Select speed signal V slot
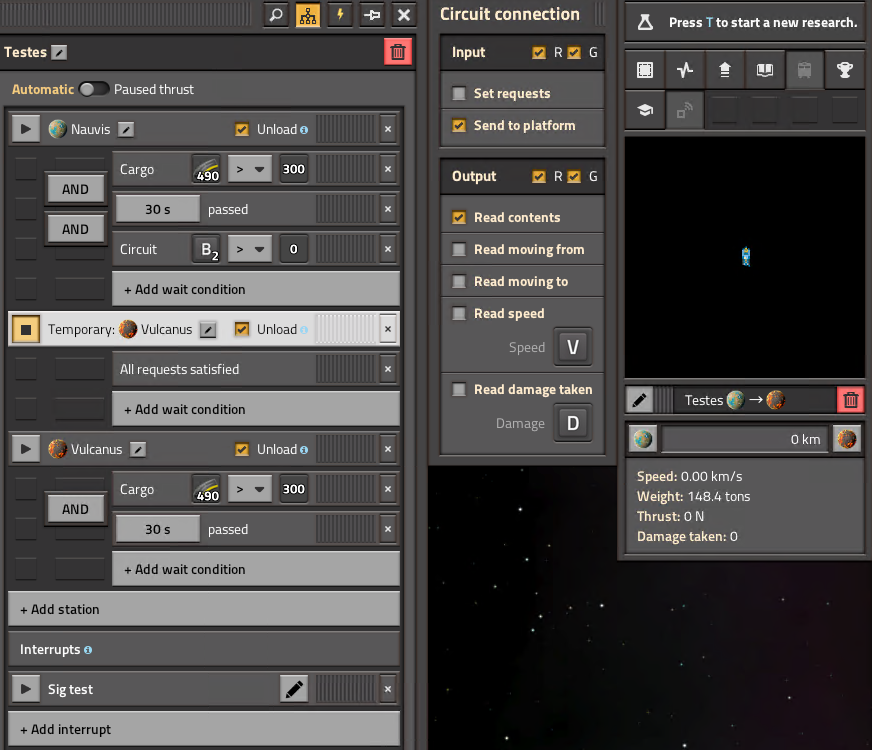 [573, 347]
